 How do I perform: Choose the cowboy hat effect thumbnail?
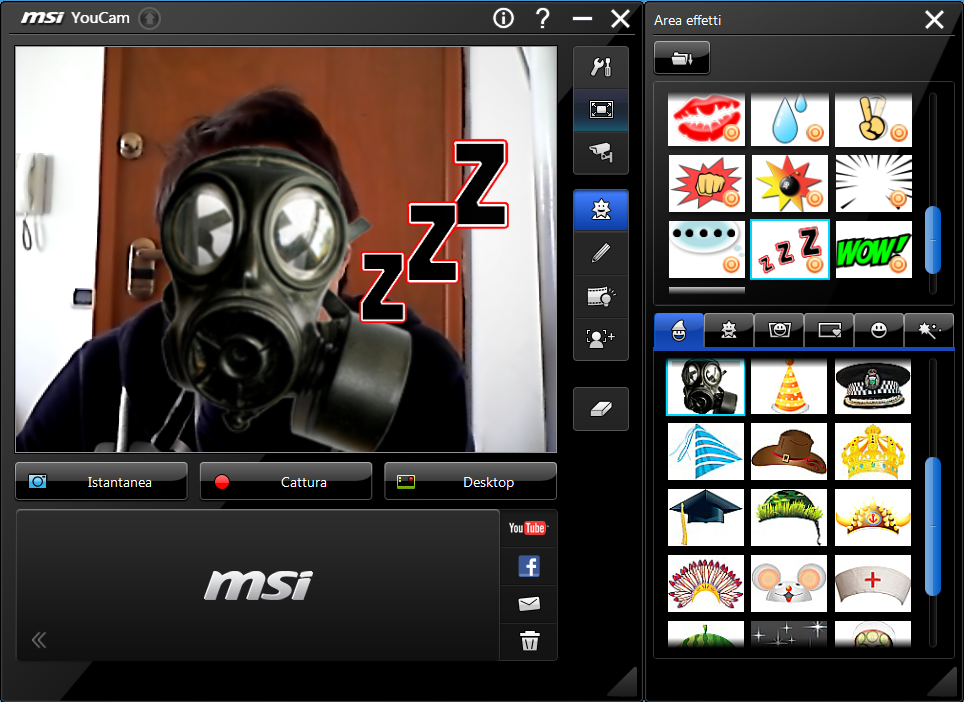click(789, 452)
